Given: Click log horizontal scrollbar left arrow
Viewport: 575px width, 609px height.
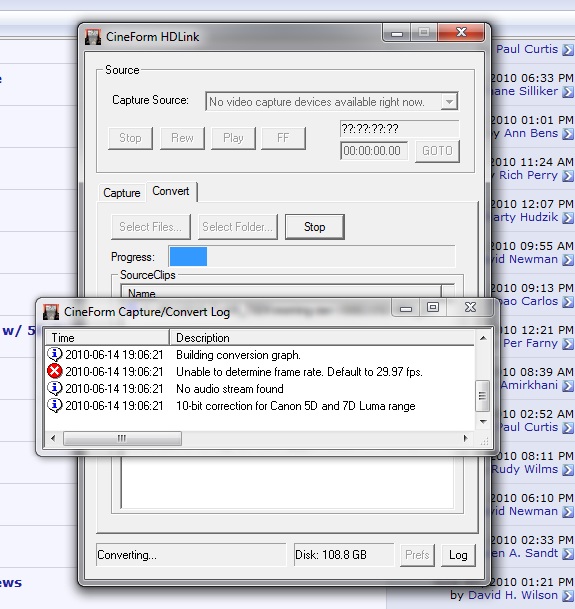Looking at the screenshot, I should point(53,438).
